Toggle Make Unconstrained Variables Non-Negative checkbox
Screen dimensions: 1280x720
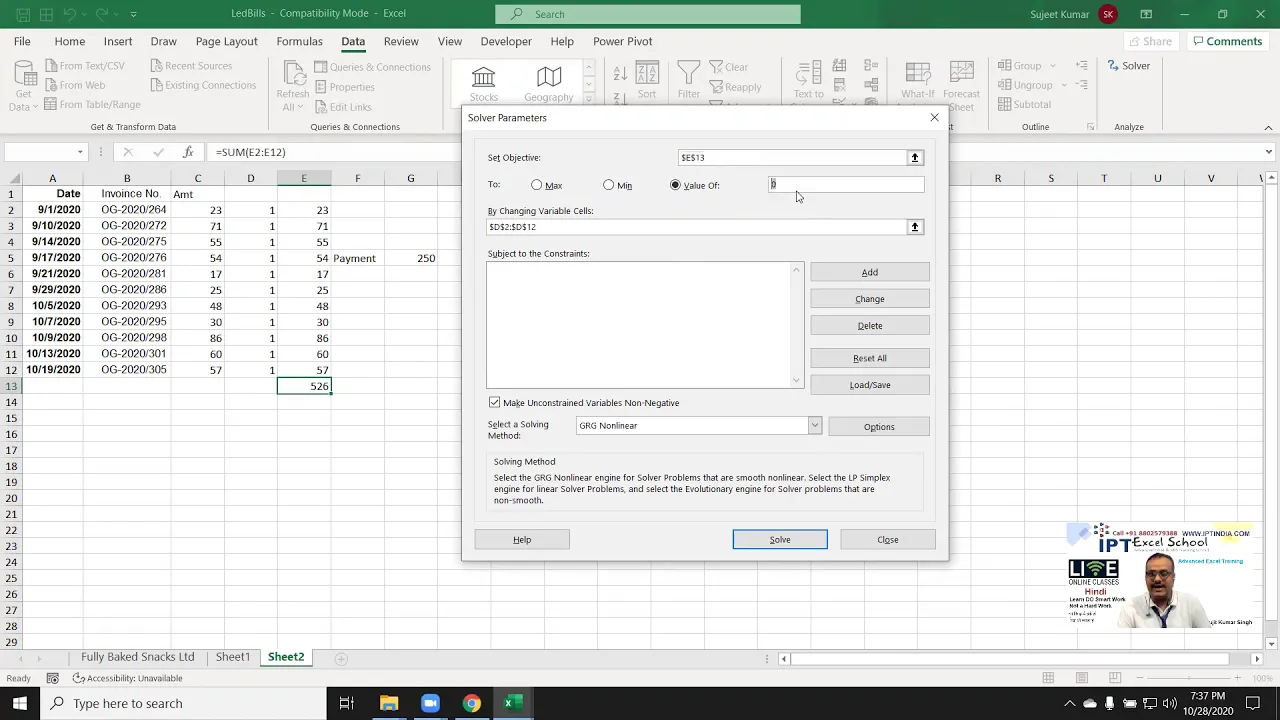coord(494,402)
